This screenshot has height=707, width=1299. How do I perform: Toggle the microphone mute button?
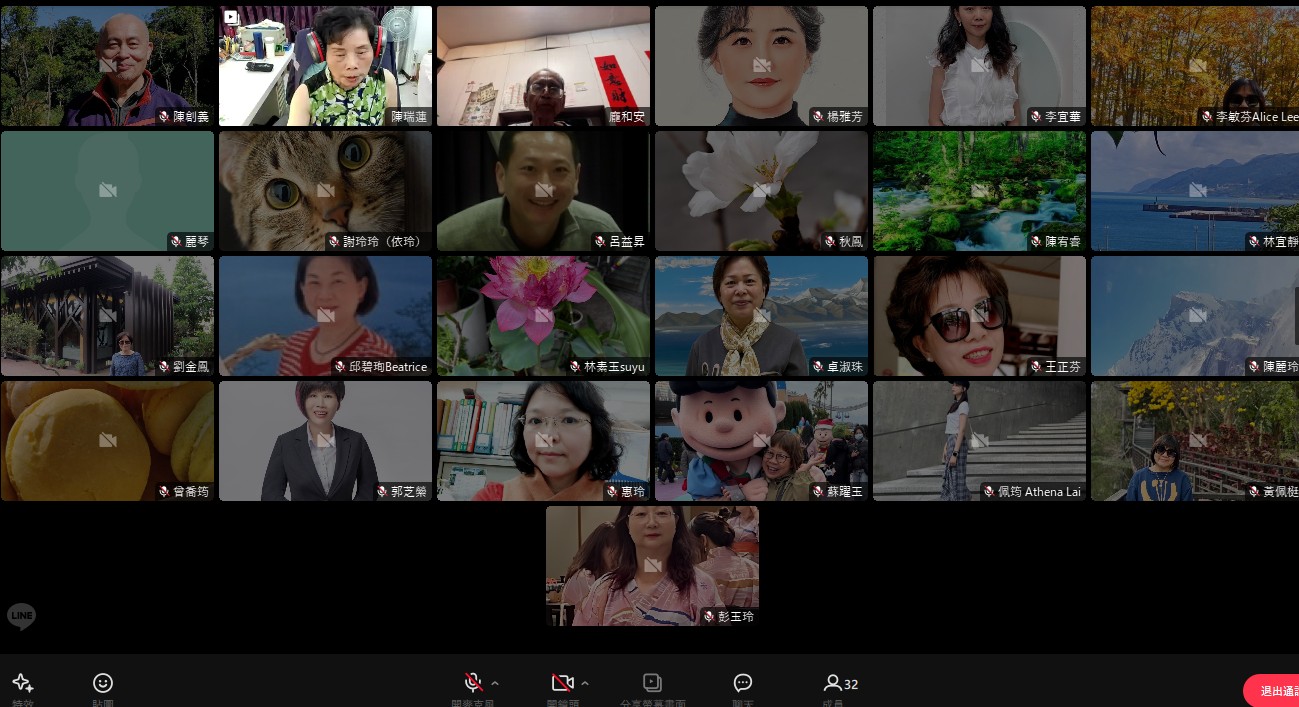pyautogui.click(x=473, y=683)
